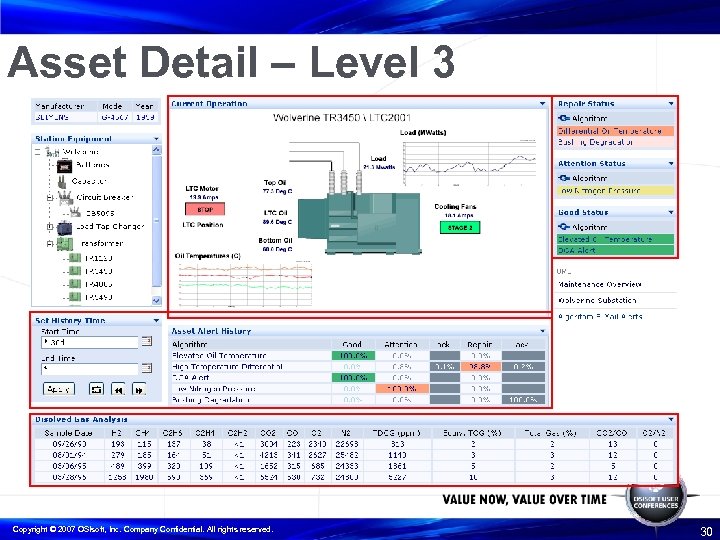Select the Load Tap Changer icon

(65, 227)
